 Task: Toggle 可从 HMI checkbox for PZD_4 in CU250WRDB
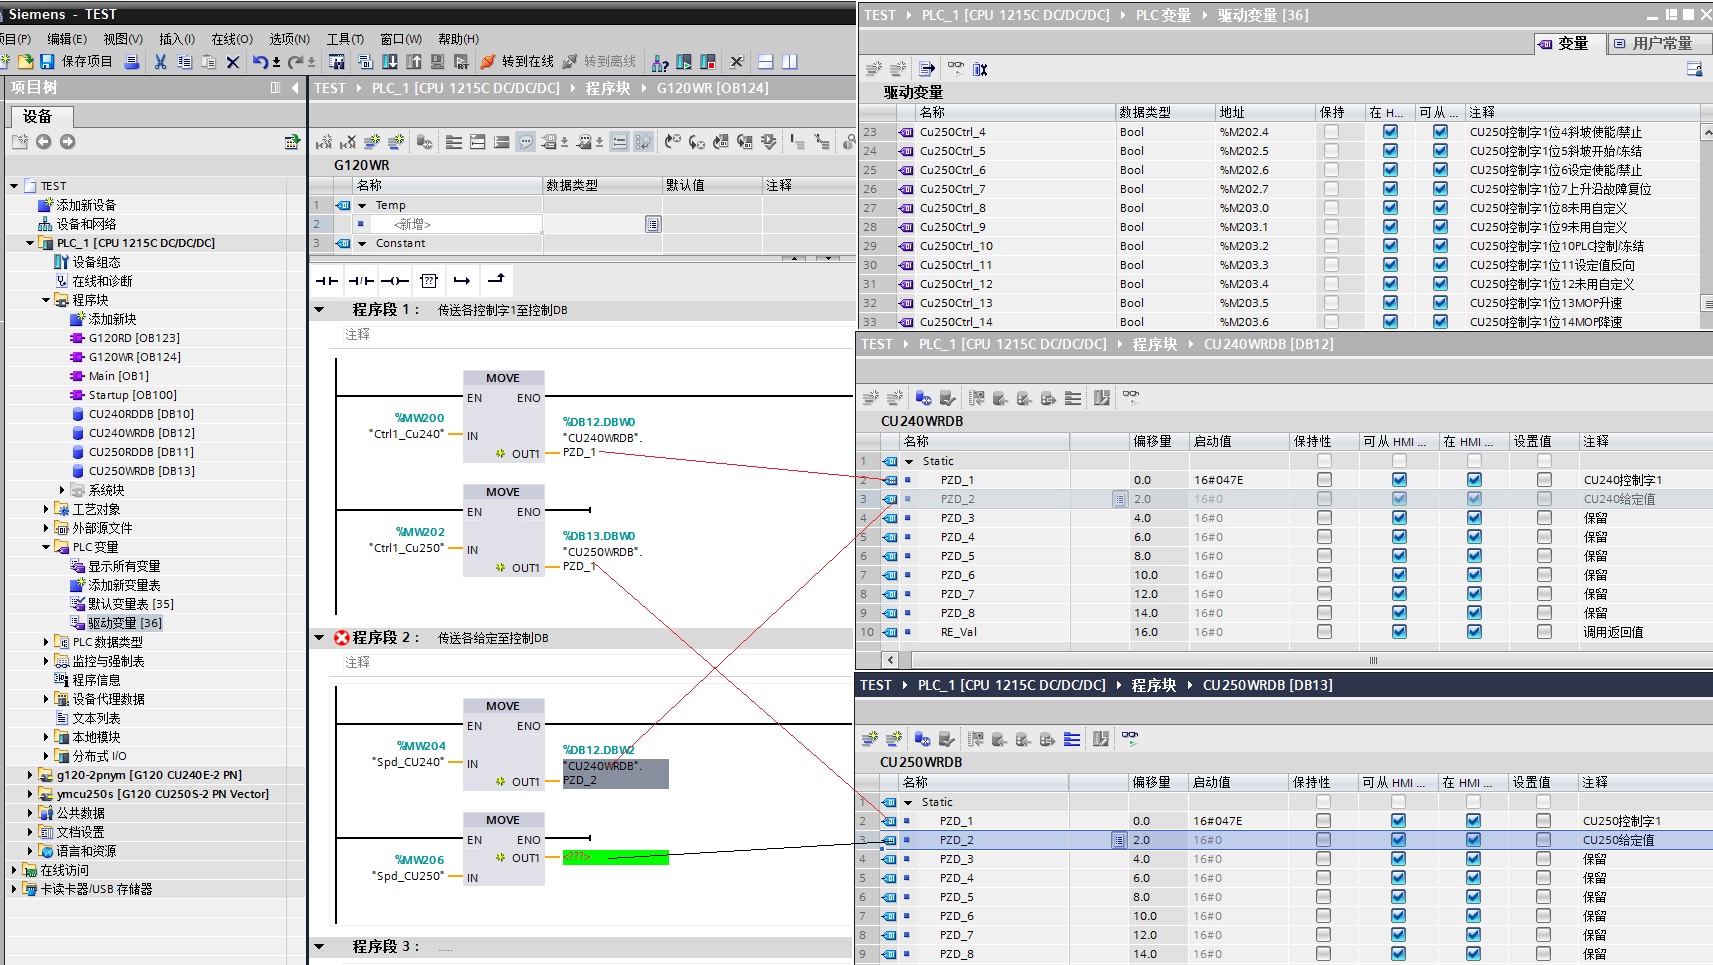(1398, 878)
